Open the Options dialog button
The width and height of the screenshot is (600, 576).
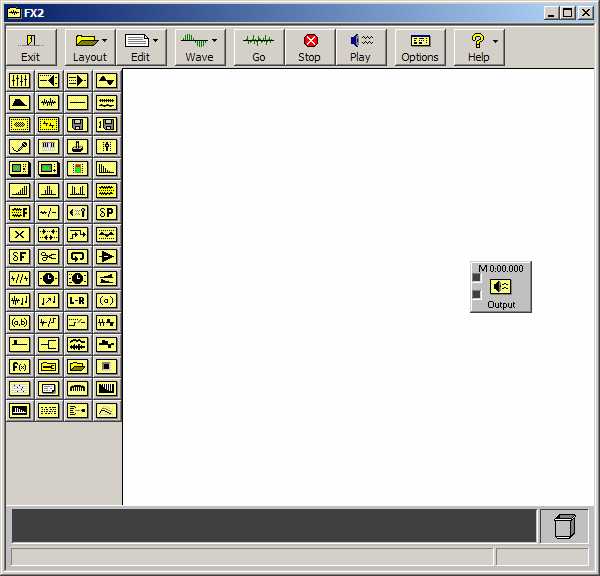[x=420, y=47]
